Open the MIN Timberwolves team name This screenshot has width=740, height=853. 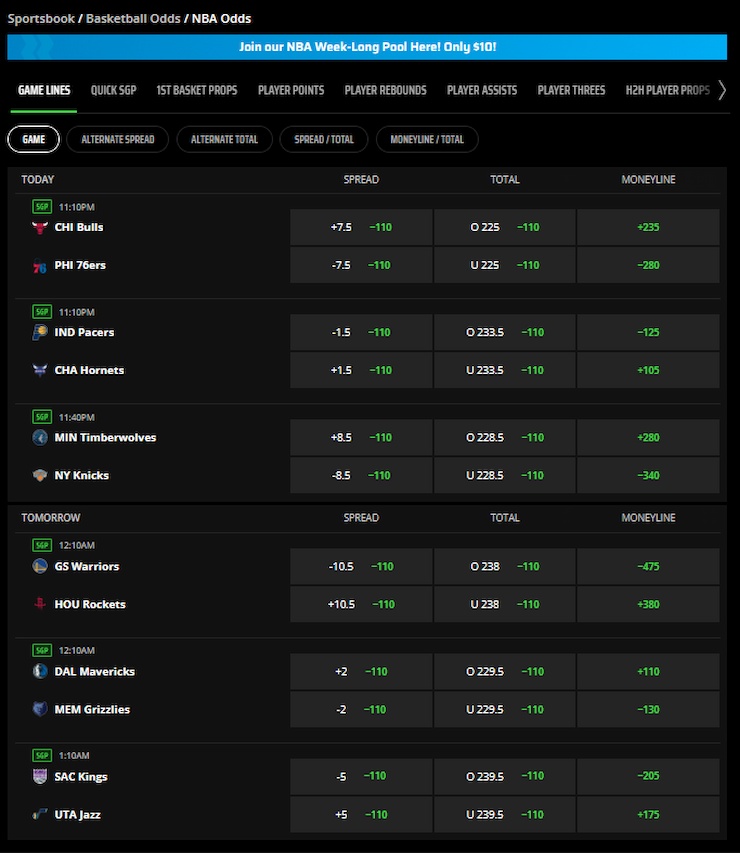coord(105,437)
